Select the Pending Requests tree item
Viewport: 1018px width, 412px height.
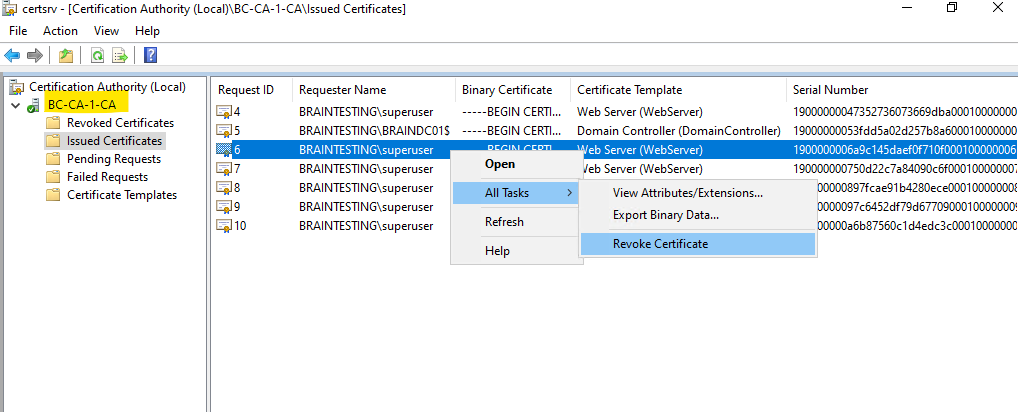(x=114, y=159)
